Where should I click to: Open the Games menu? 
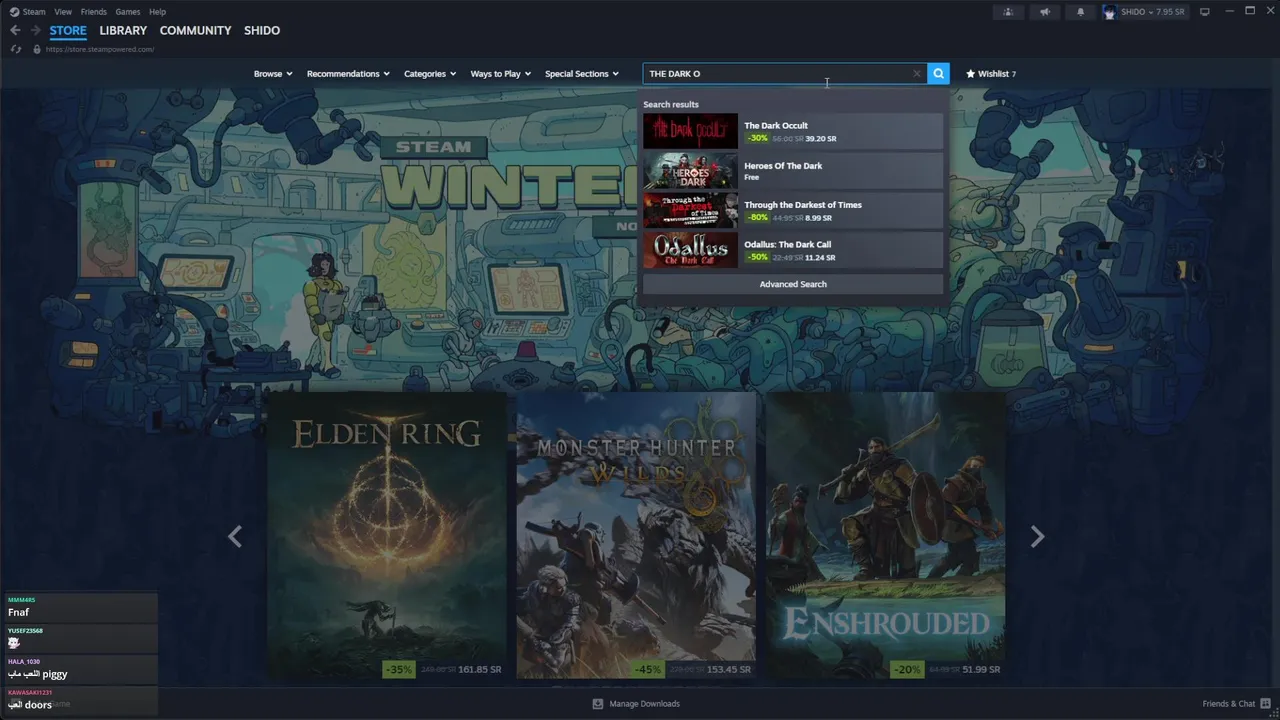coord(128,12)
